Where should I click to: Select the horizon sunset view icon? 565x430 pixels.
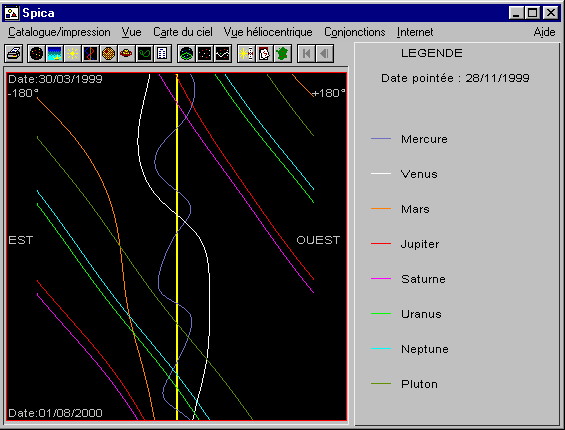click(54, 54)
